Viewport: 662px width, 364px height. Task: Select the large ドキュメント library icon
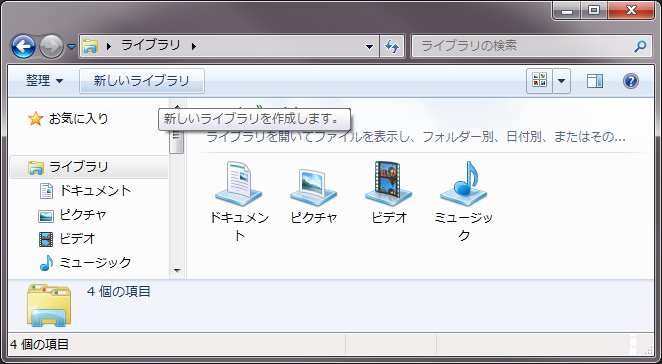tap(239, 183)
